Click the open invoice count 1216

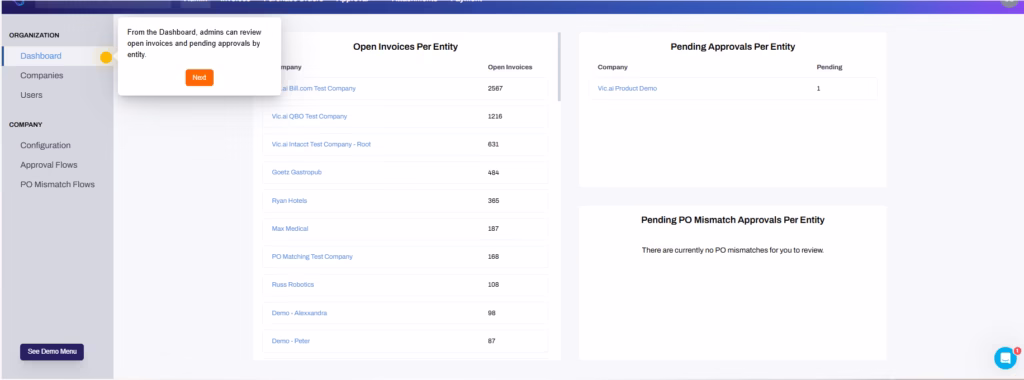[495, 116]
